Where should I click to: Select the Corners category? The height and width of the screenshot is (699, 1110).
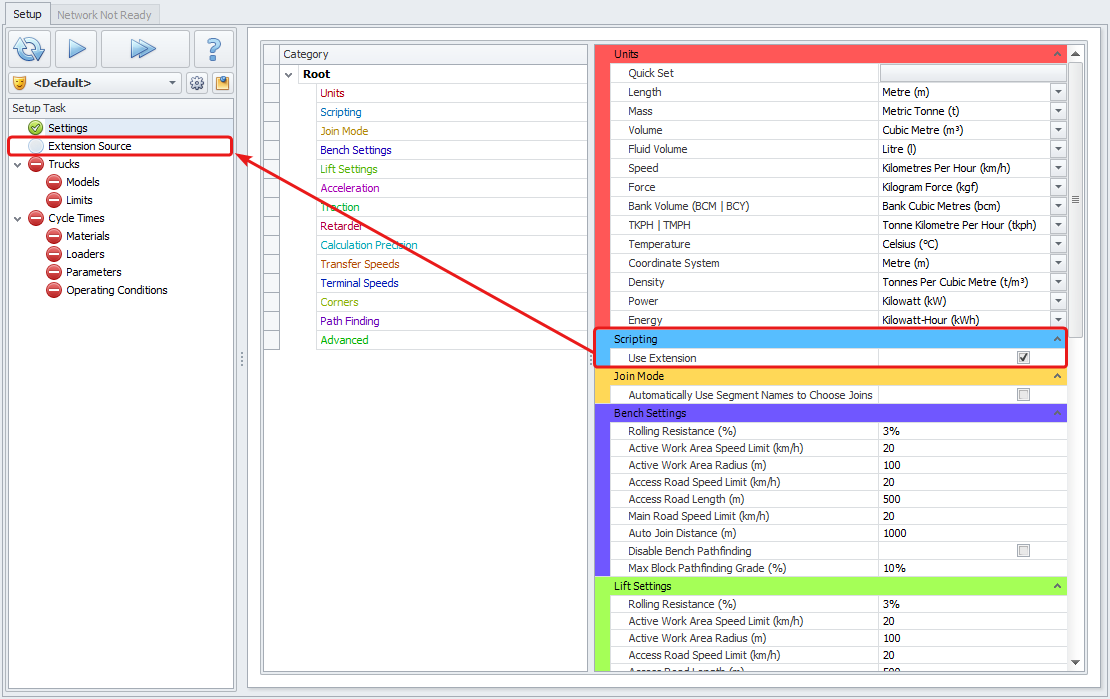pos(339,302)
